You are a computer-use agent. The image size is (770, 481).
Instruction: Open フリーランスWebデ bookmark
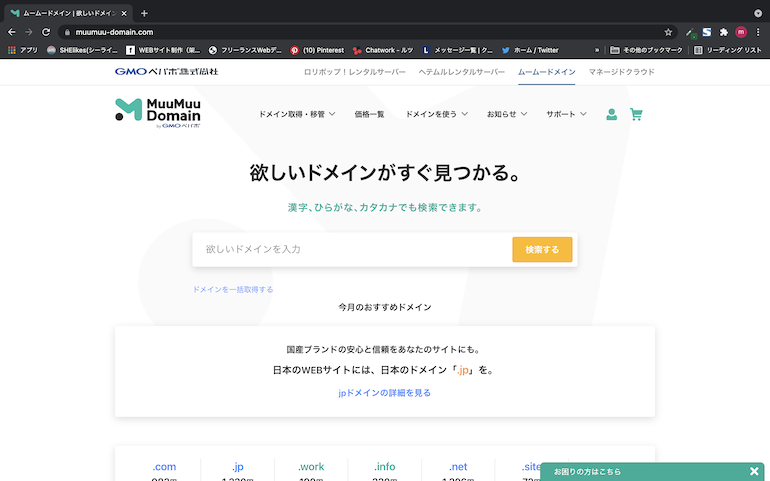pos(245,50)
